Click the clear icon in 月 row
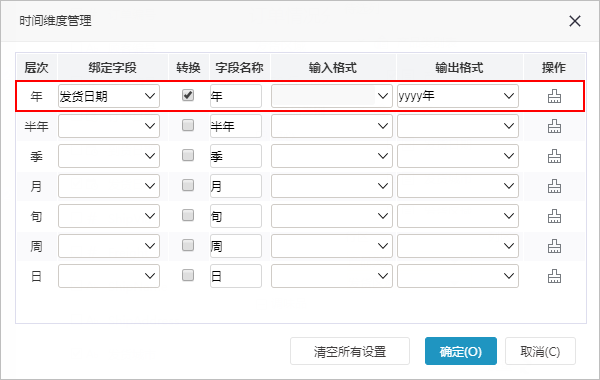The height and width of the screenshot is (380, 600). 554,186
